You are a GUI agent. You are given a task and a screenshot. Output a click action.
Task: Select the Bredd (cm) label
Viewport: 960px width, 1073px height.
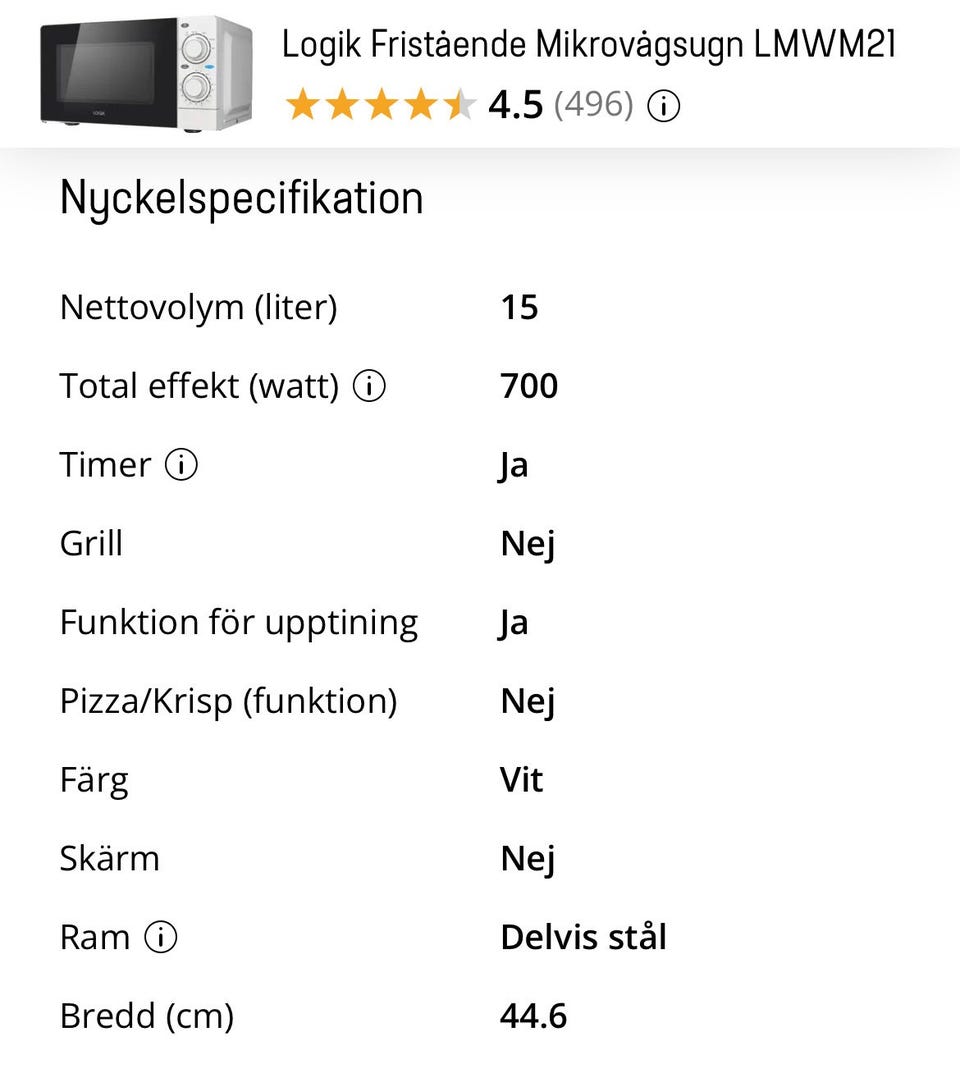pos(147,1016)
